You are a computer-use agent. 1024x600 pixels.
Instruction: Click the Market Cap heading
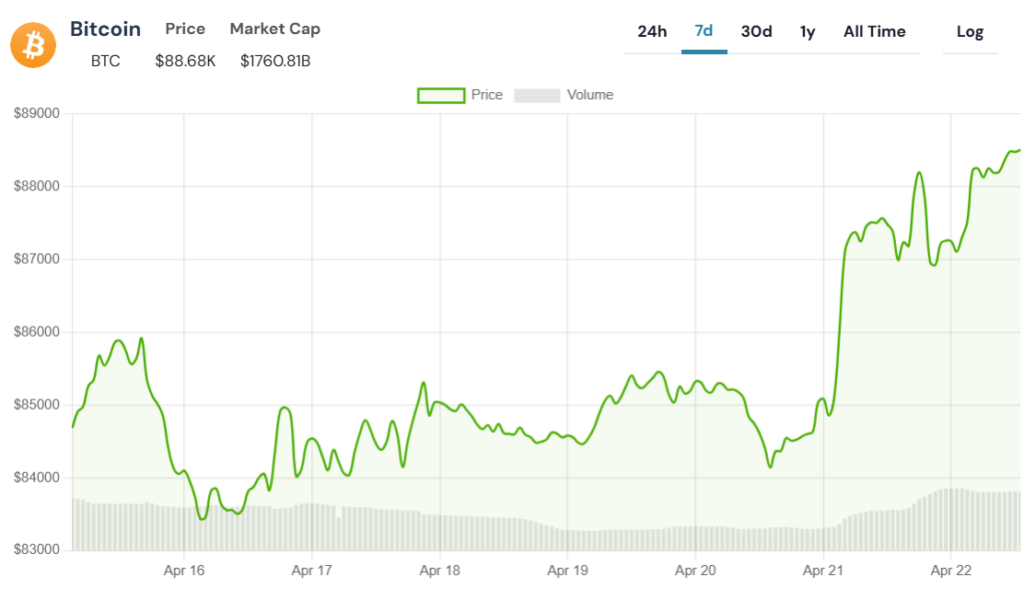(x=275, y=29)
